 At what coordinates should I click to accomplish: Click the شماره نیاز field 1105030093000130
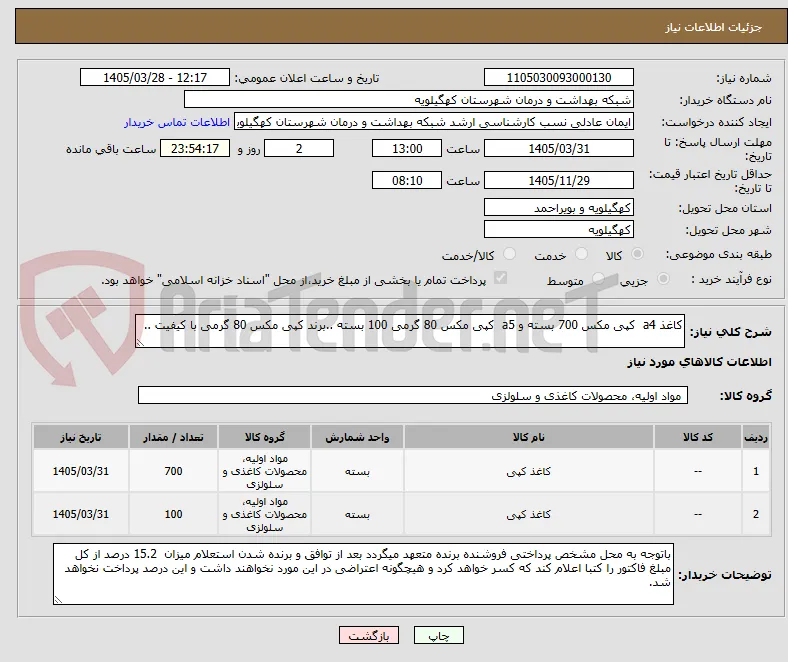click(558, 77)
